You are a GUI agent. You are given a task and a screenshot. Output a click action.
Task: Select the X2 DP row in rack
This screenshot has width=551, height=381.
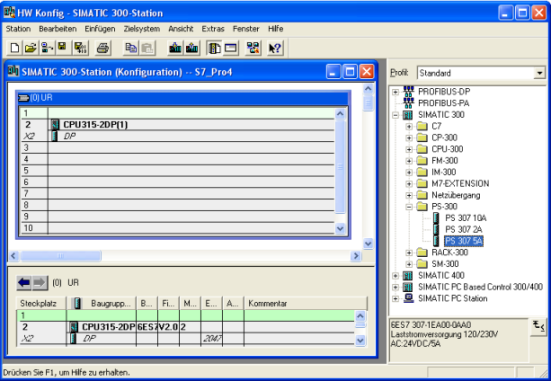[x=177, y=136]
